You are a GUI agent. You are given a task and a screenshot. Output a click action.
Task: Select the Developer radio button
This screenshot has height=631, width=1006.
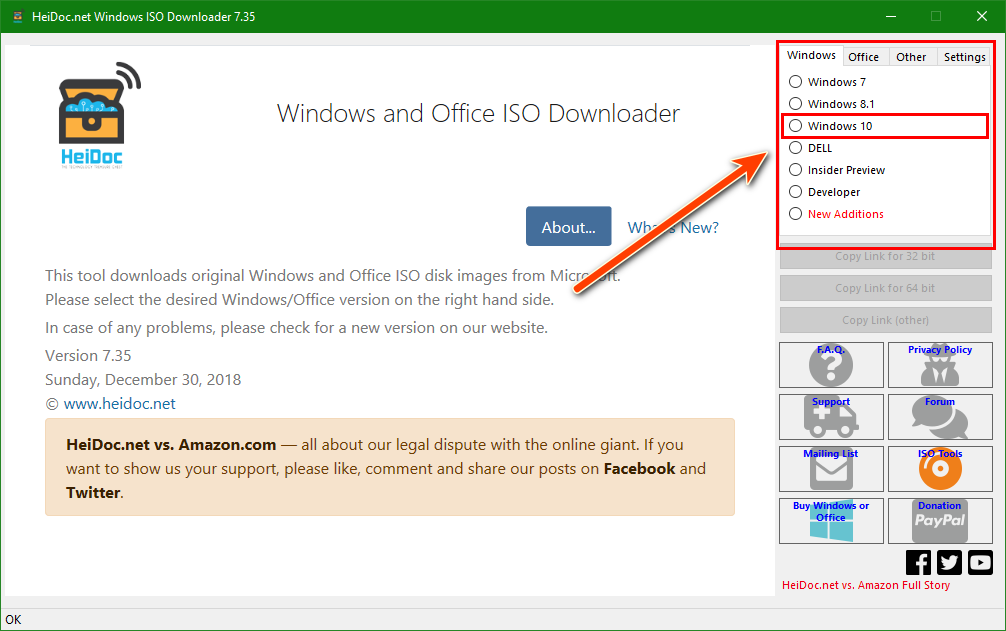[796, 191]
